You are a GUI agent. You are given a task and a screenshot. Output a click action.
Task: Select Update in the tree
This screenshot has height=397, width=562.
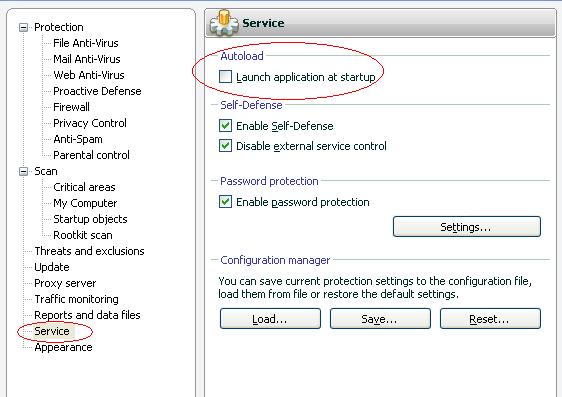tap(52, 267)
